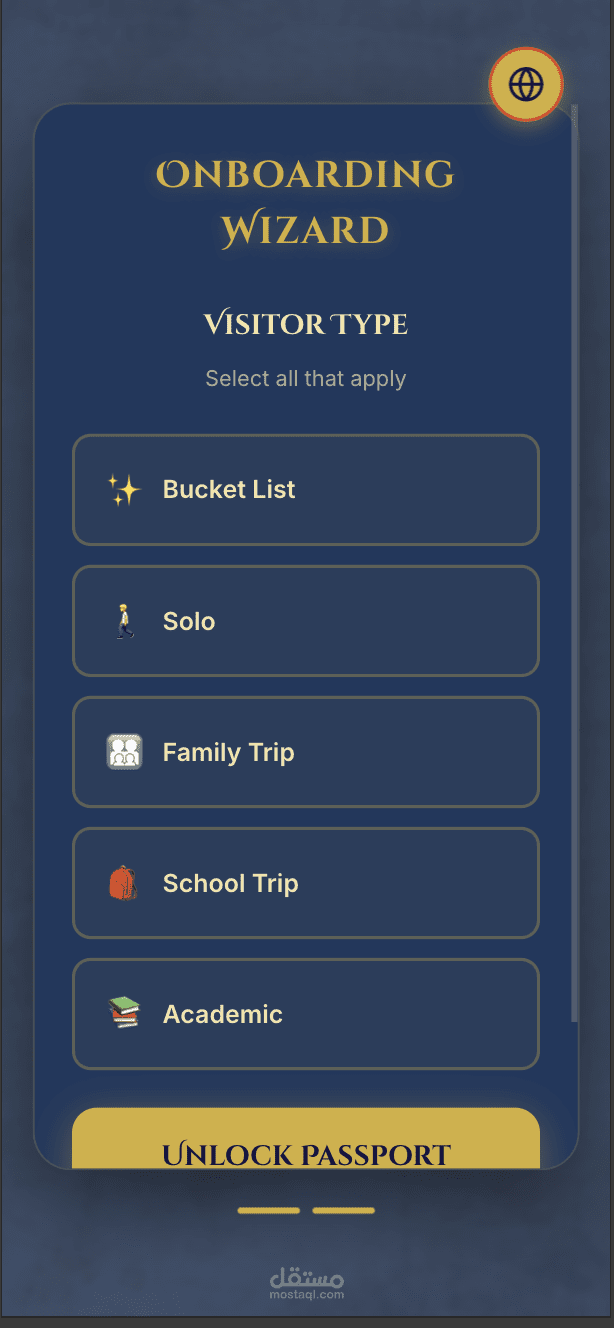Viewport: 614px width, 1328px height.
Task: Enable the Family Trip option
Action: [306, 752]
